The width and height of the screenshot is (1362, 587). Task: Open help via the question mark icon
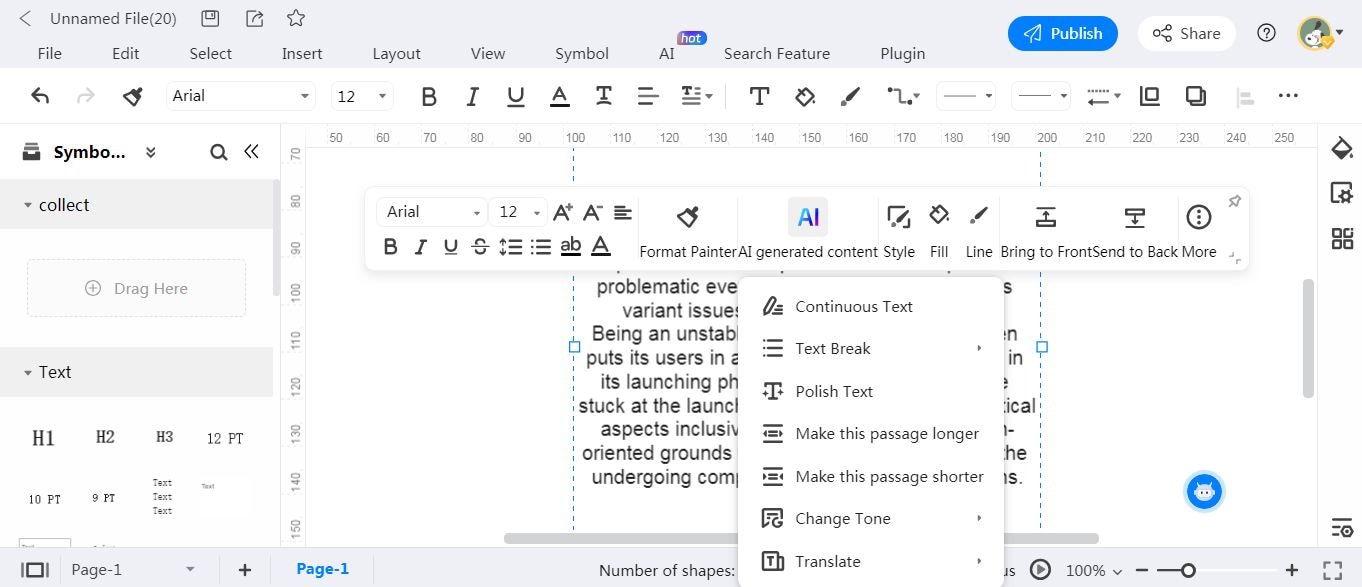pyautogui.click(x=1267, y=33)
